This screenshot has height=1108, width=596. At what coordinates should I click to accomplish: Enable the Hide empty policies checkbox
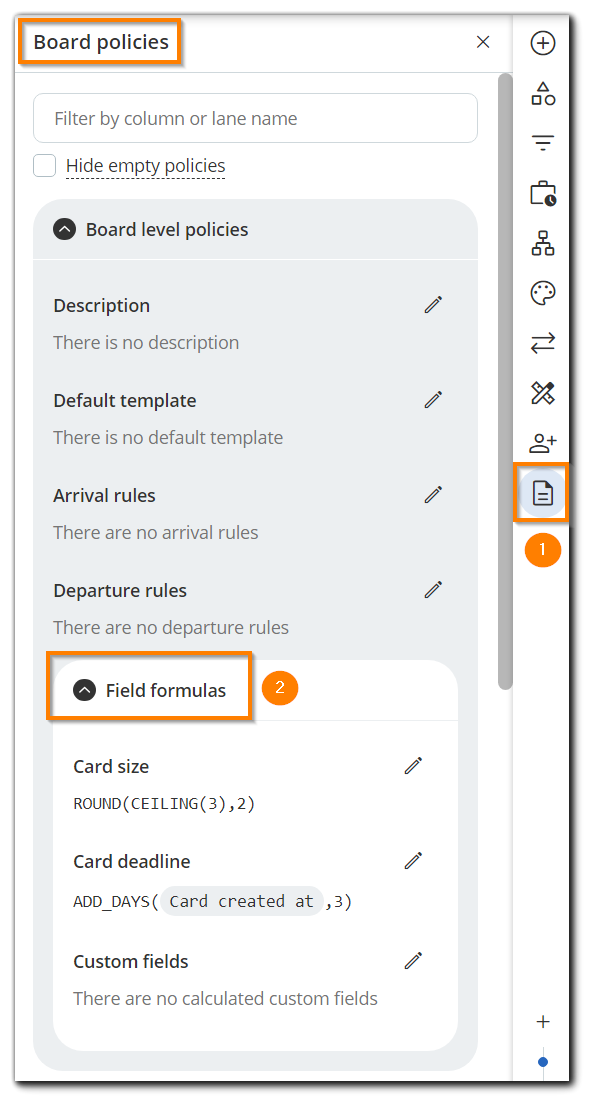(44, 165)
